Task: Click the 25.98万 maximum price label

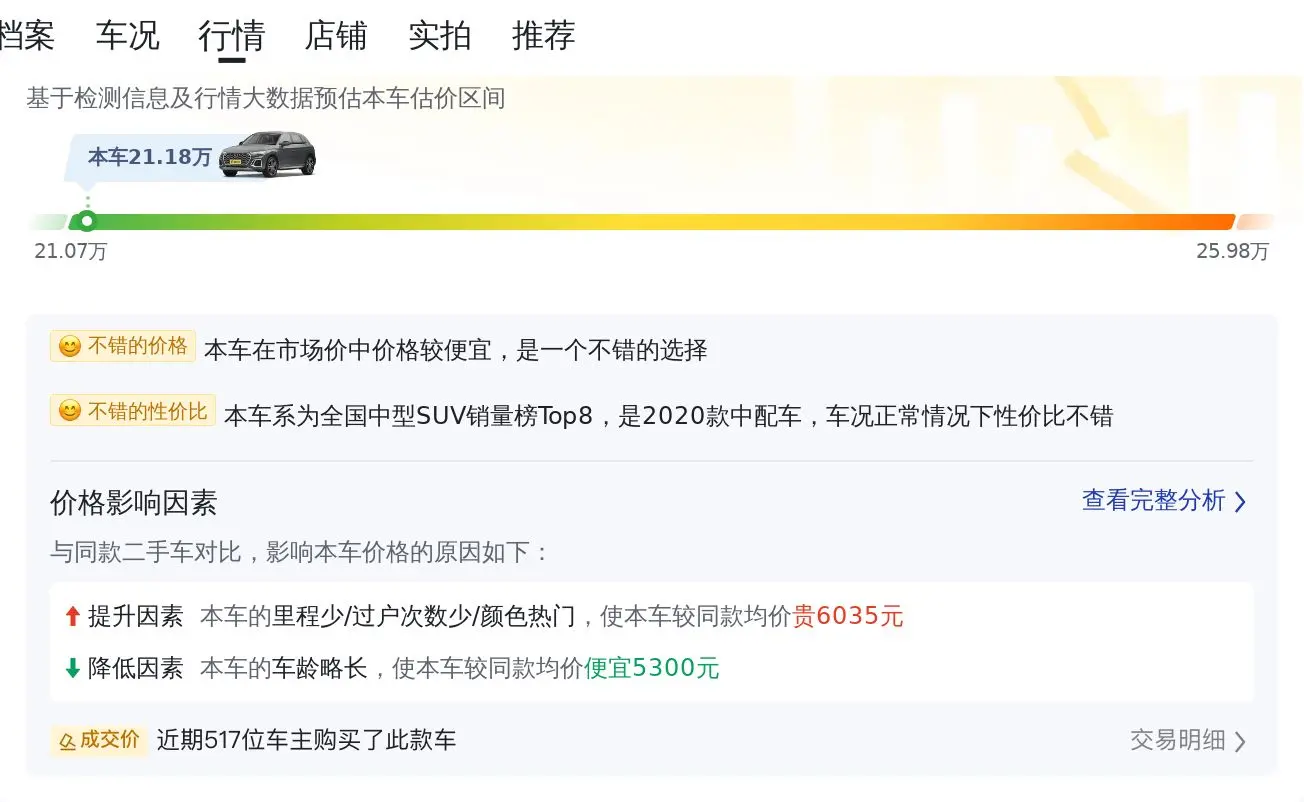Action: (1232, 251)
